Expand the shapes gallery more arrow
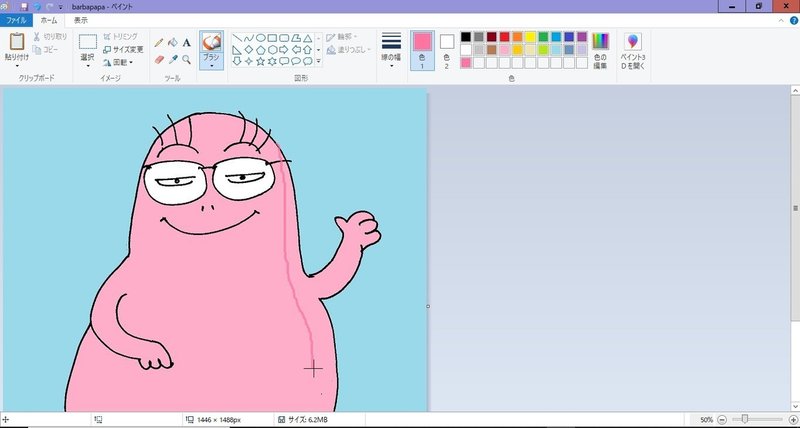The width and height of the screenshot is (800, 428). click(319, 61)
